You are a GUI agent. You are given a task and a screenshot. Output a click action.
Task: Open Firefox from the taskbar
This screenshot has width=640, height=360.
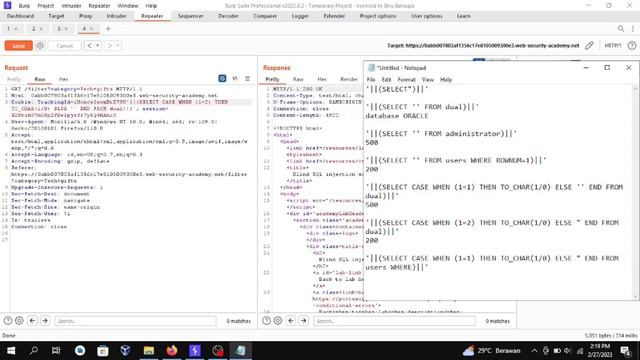pos(172,351)
